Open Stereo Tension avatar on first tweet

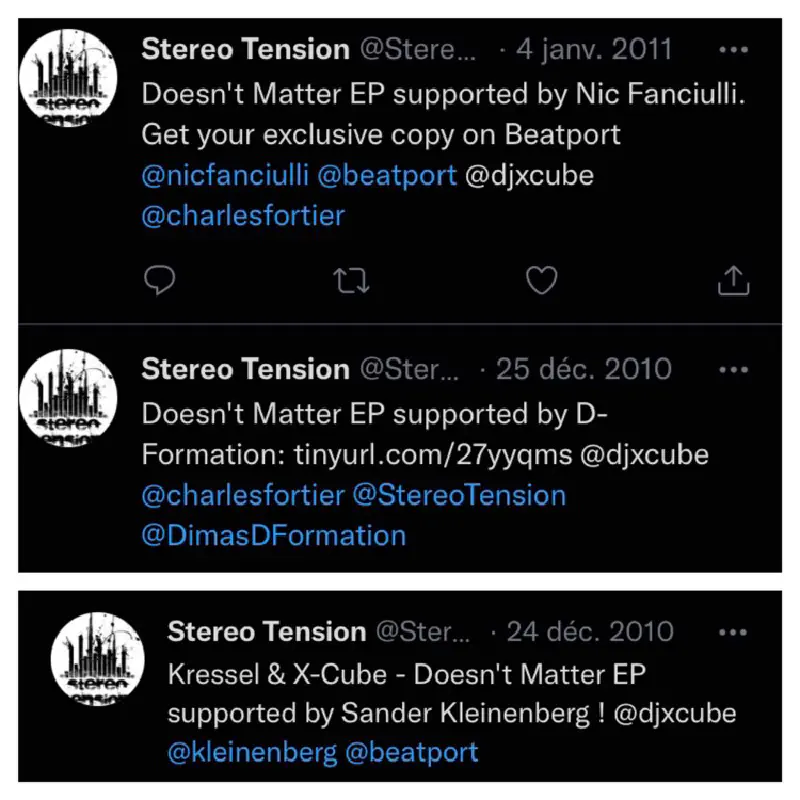coord(68,78)
